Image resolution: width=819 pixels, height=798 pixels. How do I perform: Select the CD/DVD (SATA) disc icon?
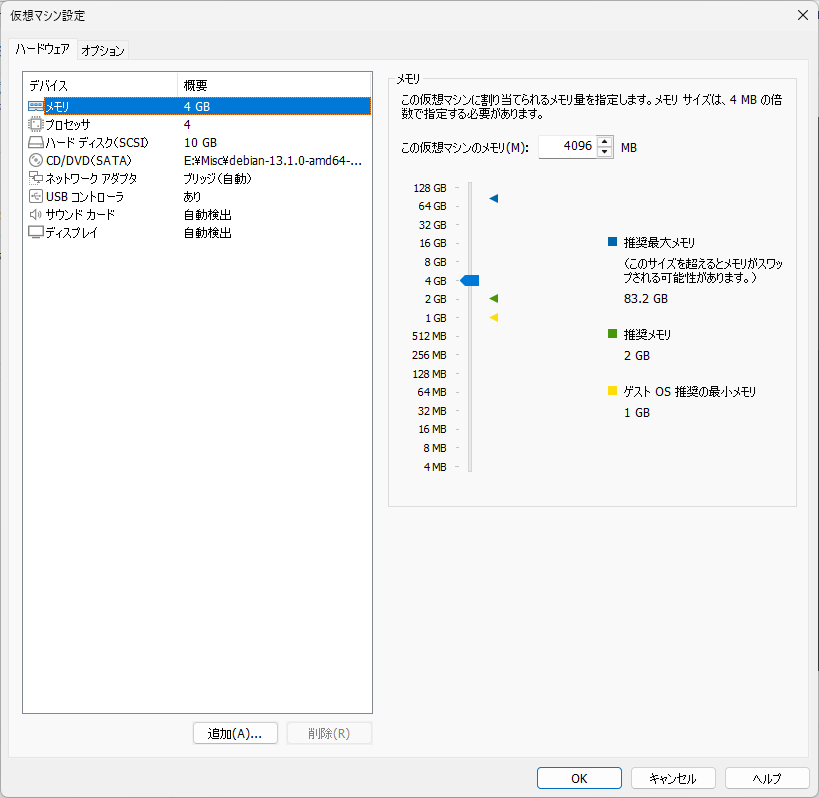[x=36, y=160]
